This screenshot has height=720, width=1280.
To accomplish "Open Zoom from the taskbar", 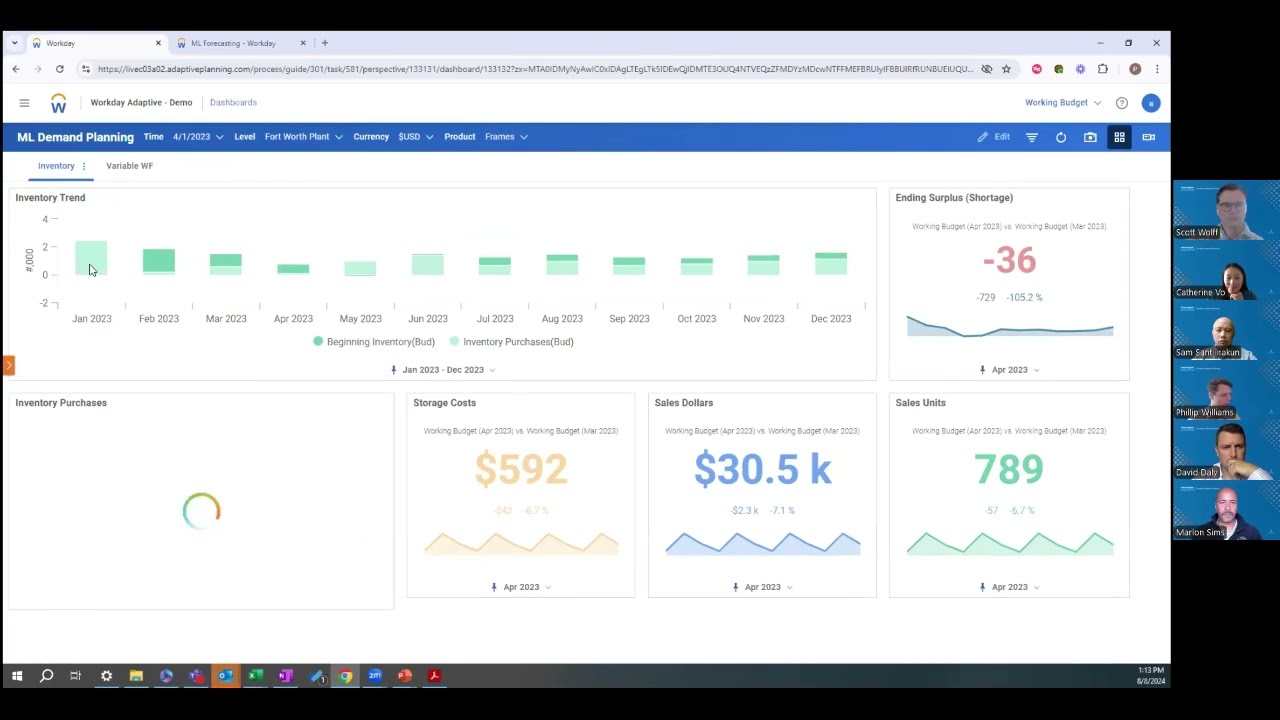I will (x=375, y=676).
